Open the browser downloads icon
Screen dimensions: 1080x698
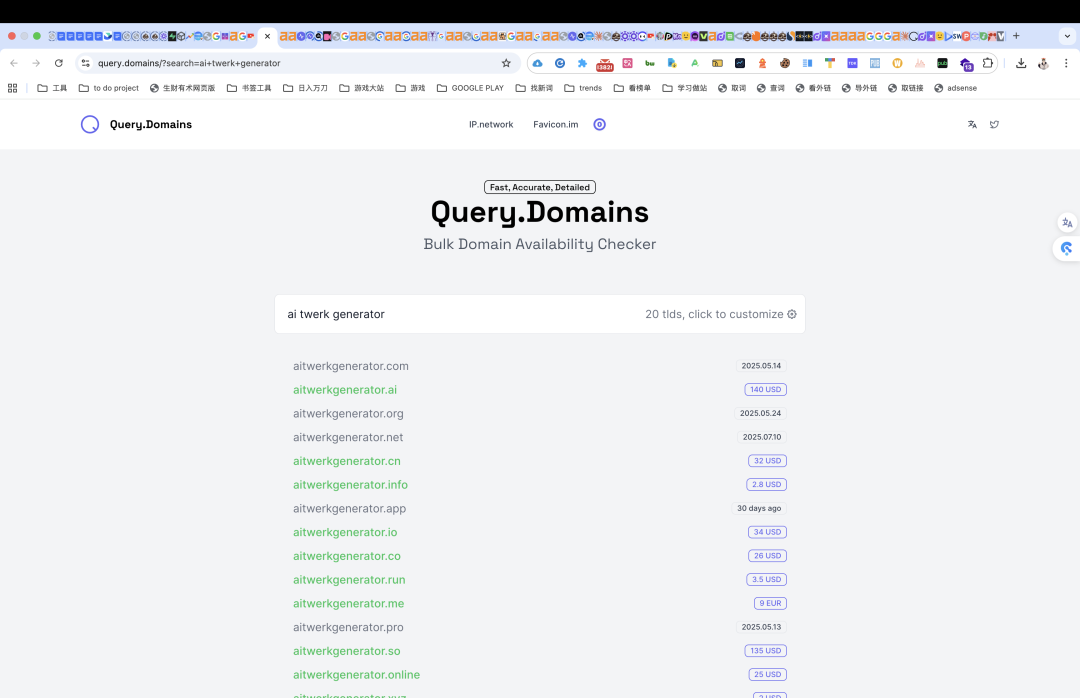(x=1021, y=63)
